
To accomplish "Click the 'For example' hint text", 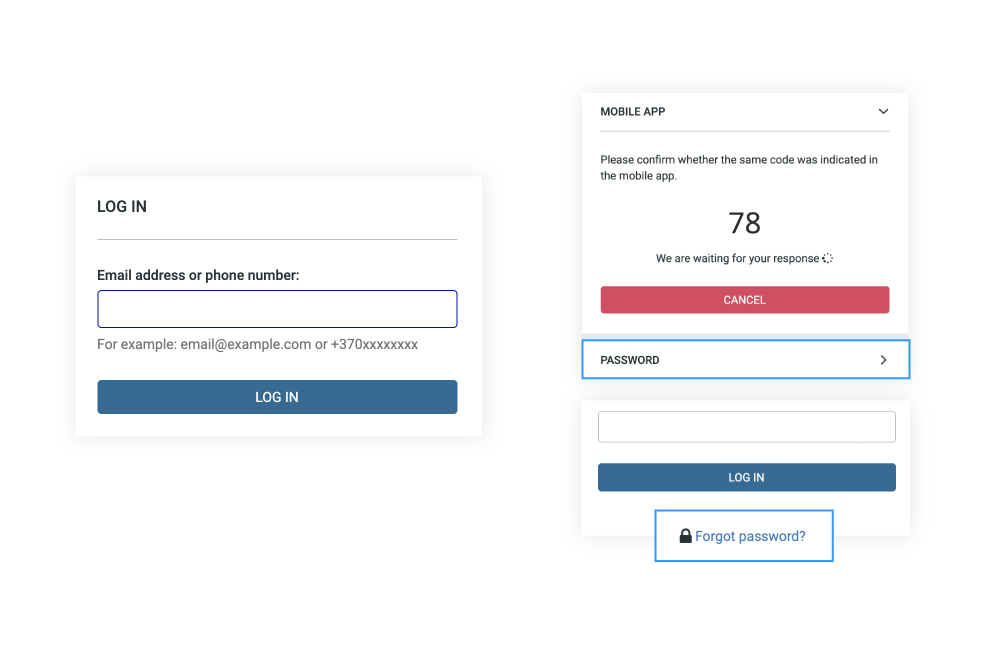I will pos(257,344).
